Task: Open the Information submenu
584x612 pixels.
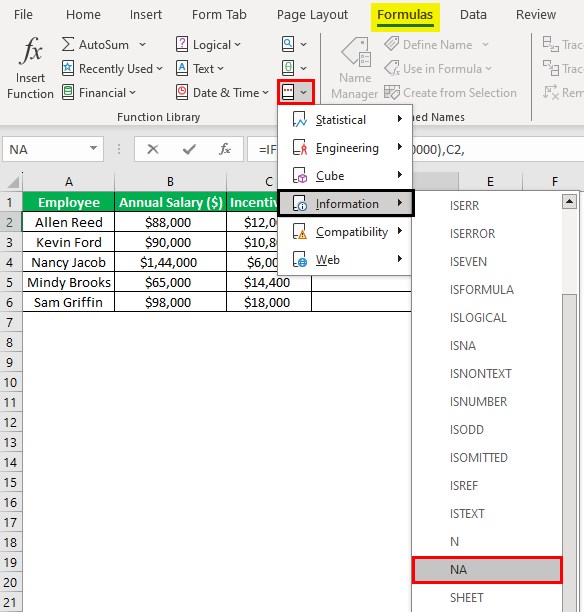Action: tap(345, 203)
